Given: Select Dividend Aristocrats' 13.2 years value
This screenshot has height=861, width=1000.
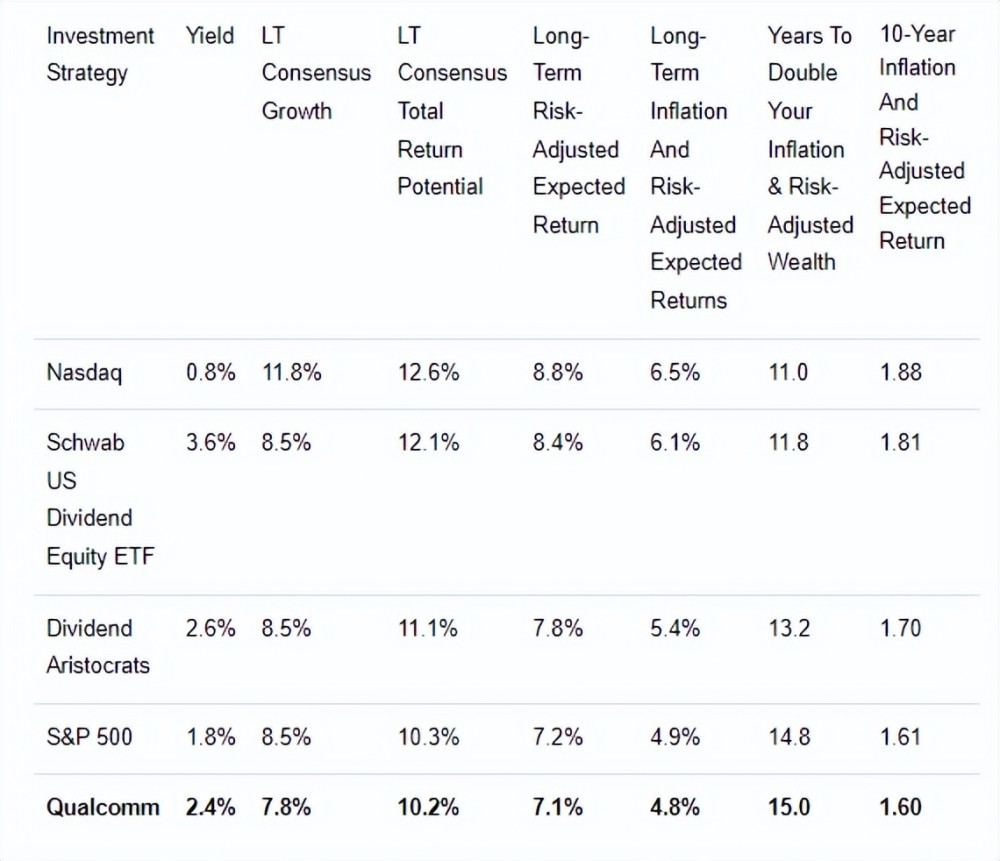Looking at the screenshot, I should 788,628.
